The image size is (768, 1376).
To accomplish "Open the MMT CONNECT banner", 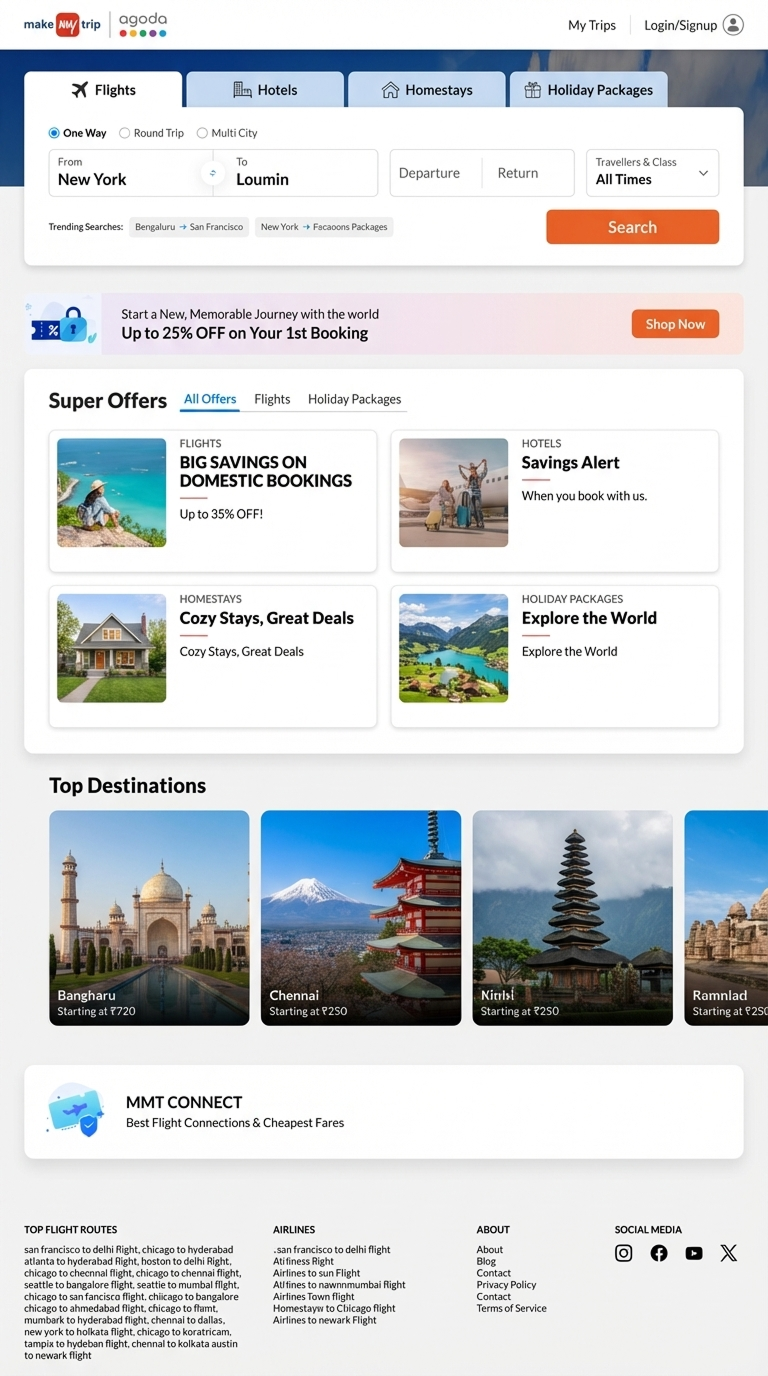I will [x=384, y=1112].
